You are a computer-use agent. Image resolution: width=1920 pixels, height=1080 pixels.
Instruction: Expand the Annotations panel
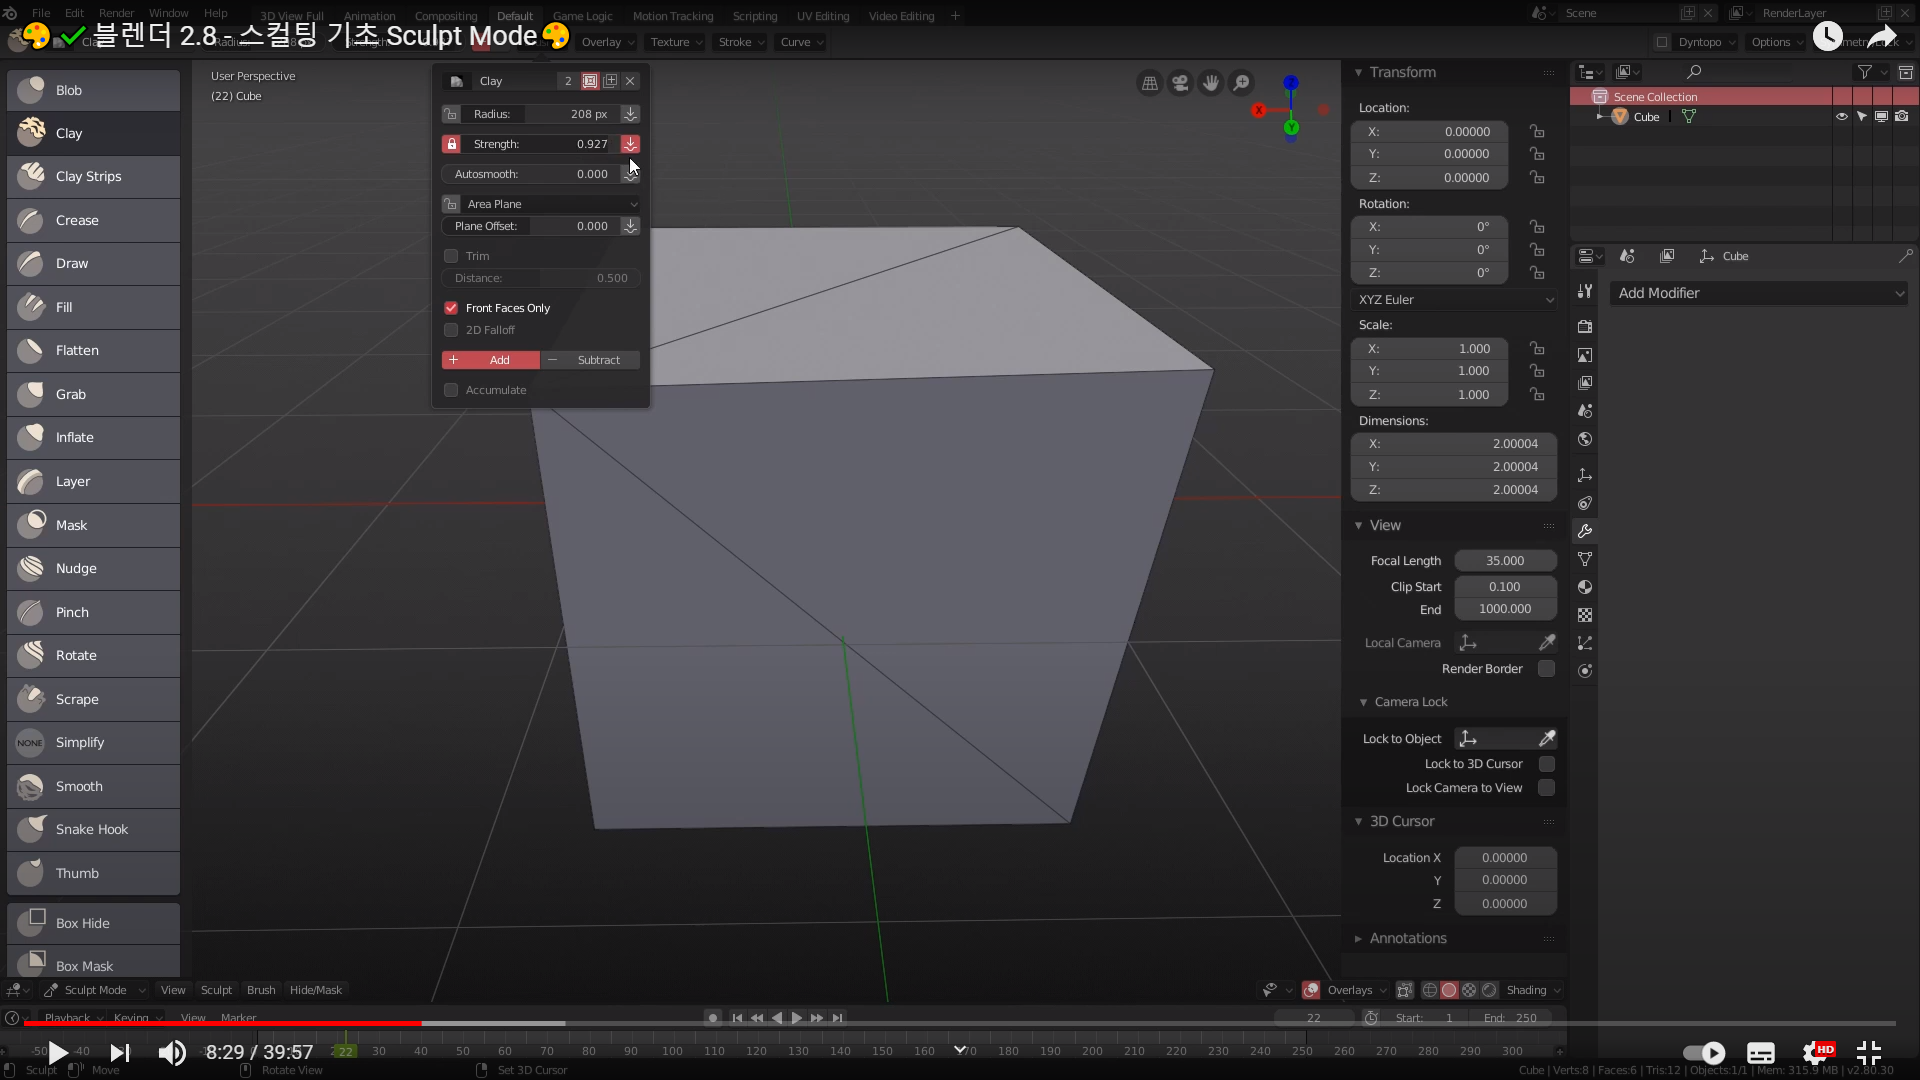(1407, 938)
